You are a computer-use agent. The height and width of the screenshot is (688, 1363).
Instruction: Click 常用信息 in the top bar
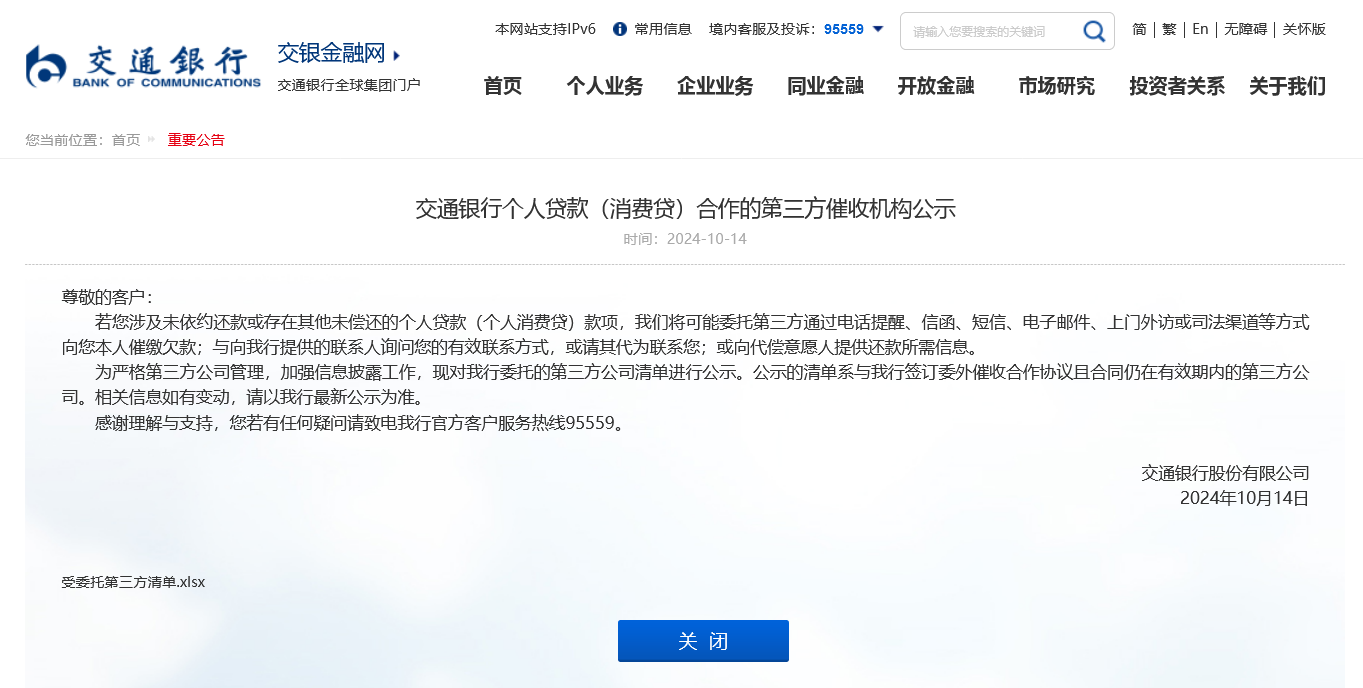[663, 29]
